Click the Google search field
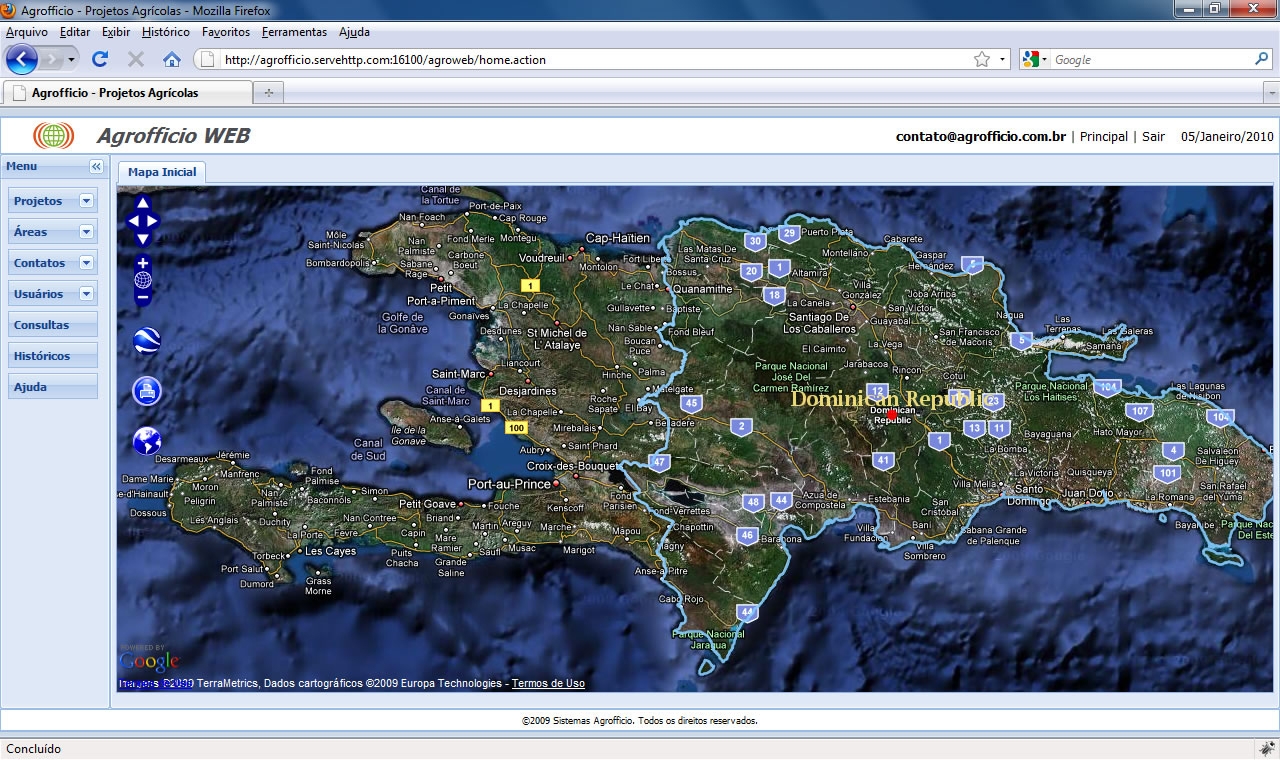The height and width of the screenshot is (760, 1280). click(x=1150, y=59)
